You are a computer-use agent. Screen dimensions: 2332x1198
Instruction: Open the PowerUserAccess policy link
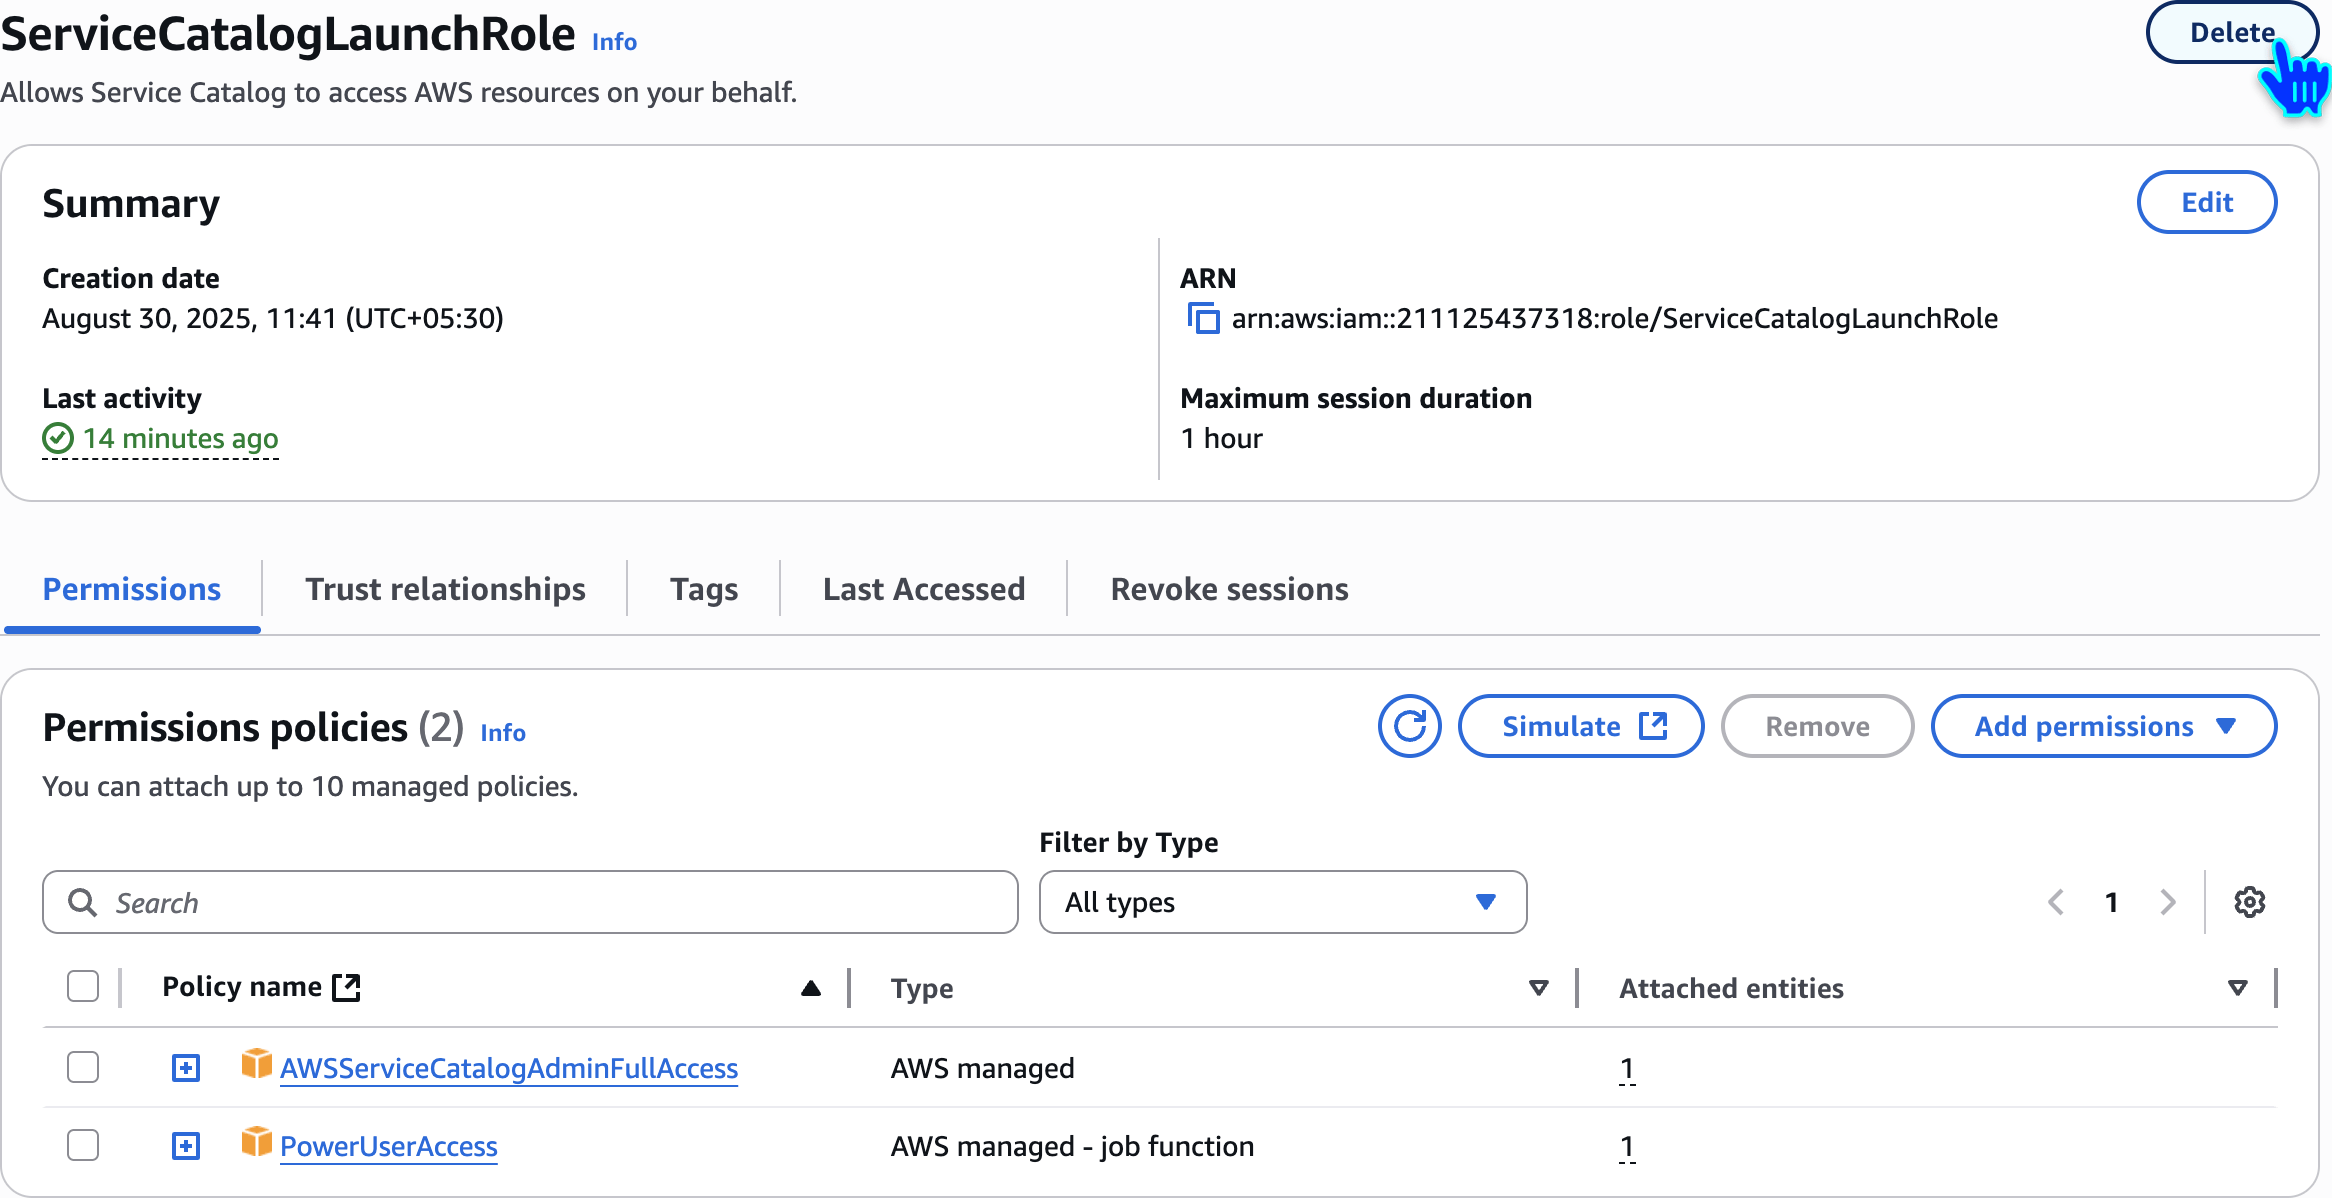(388, 1146)
